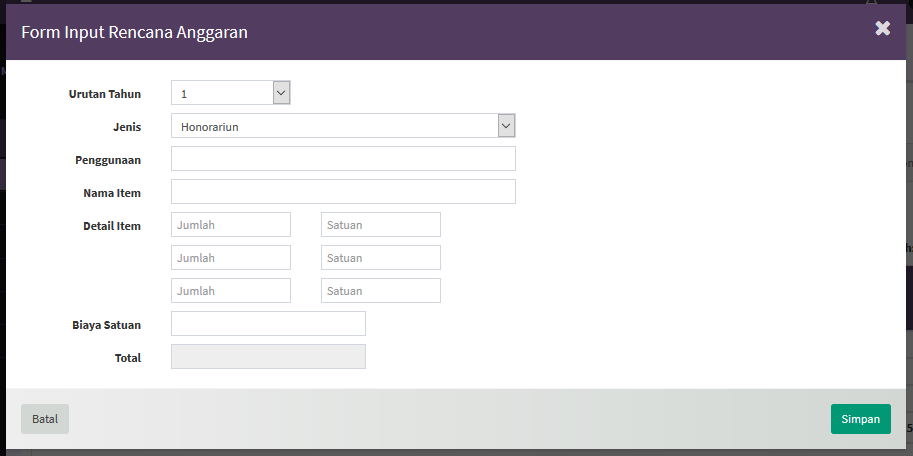The image size is (913, 456).
Task: Focus the third-row Satuan field
Action: click(381, 291)
